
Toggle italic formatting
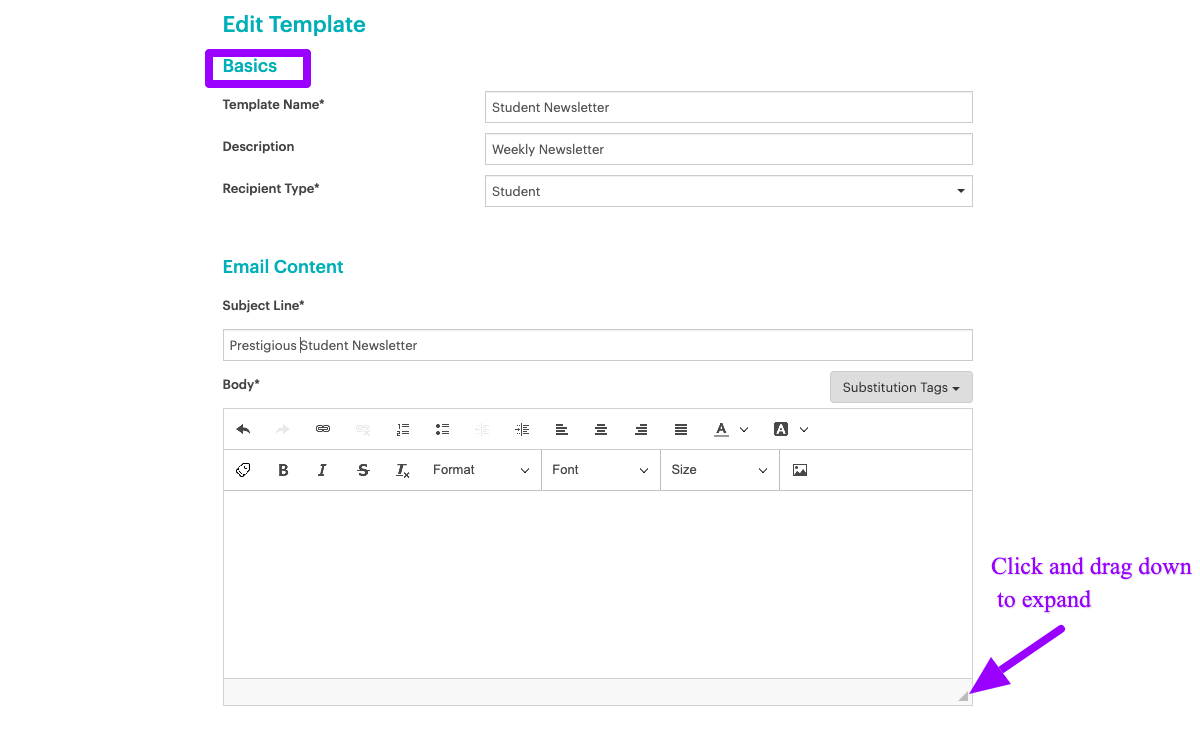click(322, 470)
